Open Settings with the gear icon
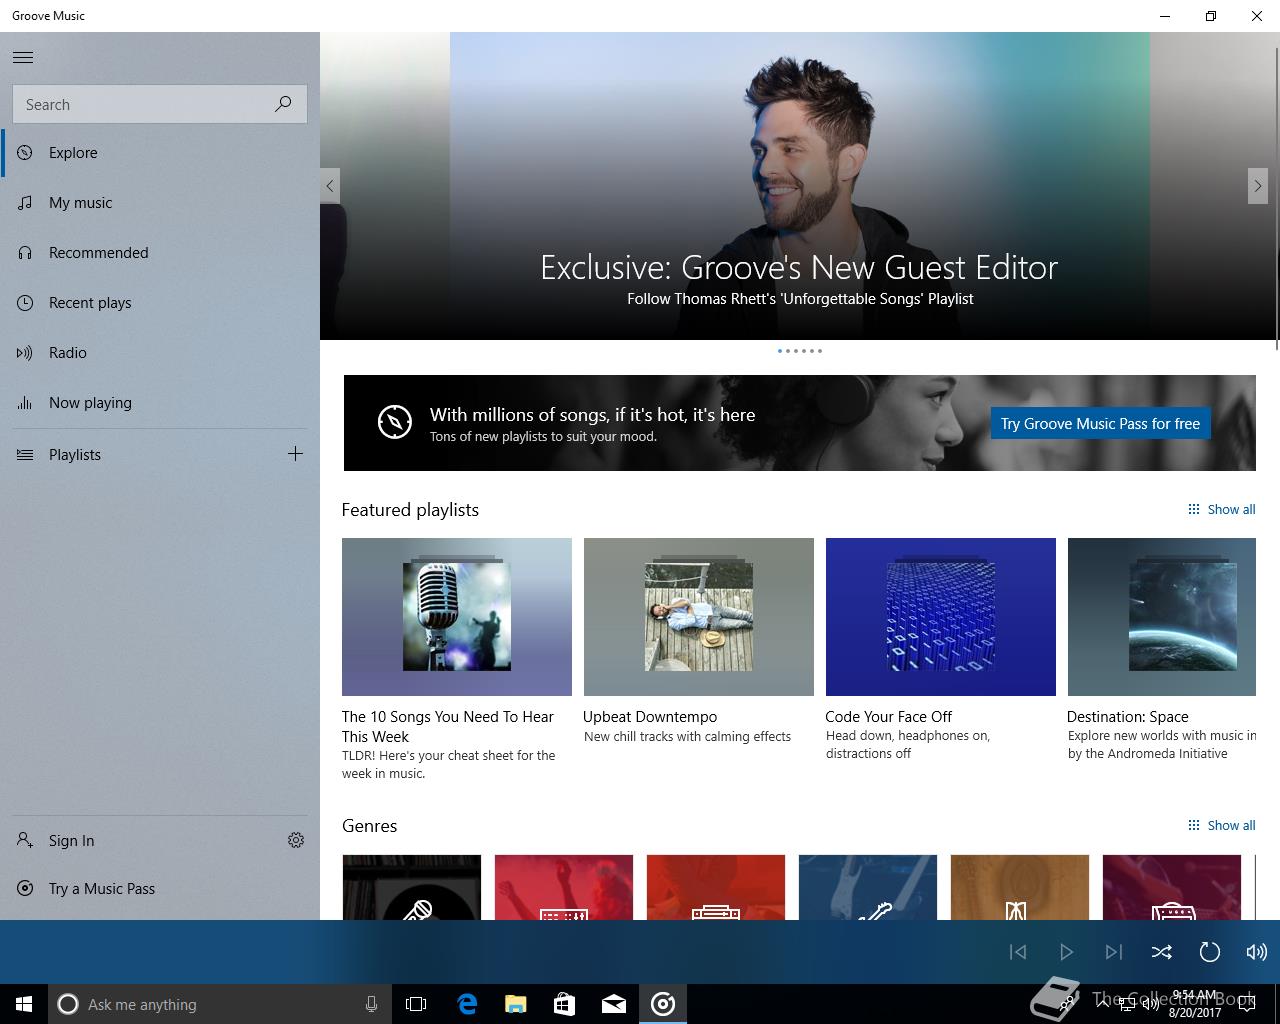1280x1024 pixels. (x=296, y=840)
